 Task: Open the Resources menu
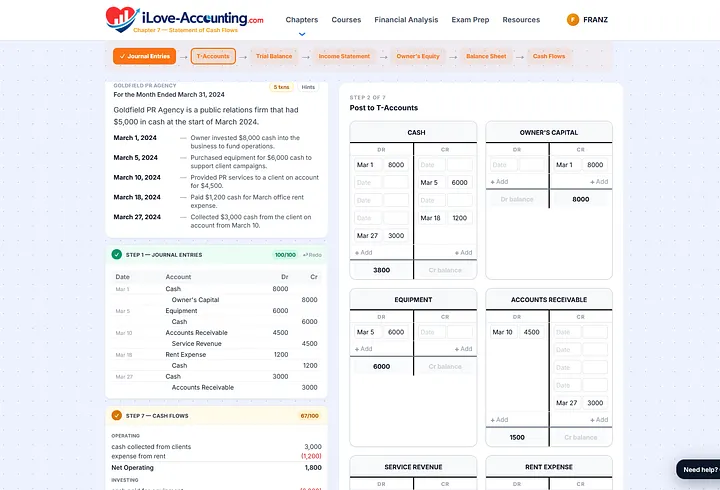click(x=521, y=20)
